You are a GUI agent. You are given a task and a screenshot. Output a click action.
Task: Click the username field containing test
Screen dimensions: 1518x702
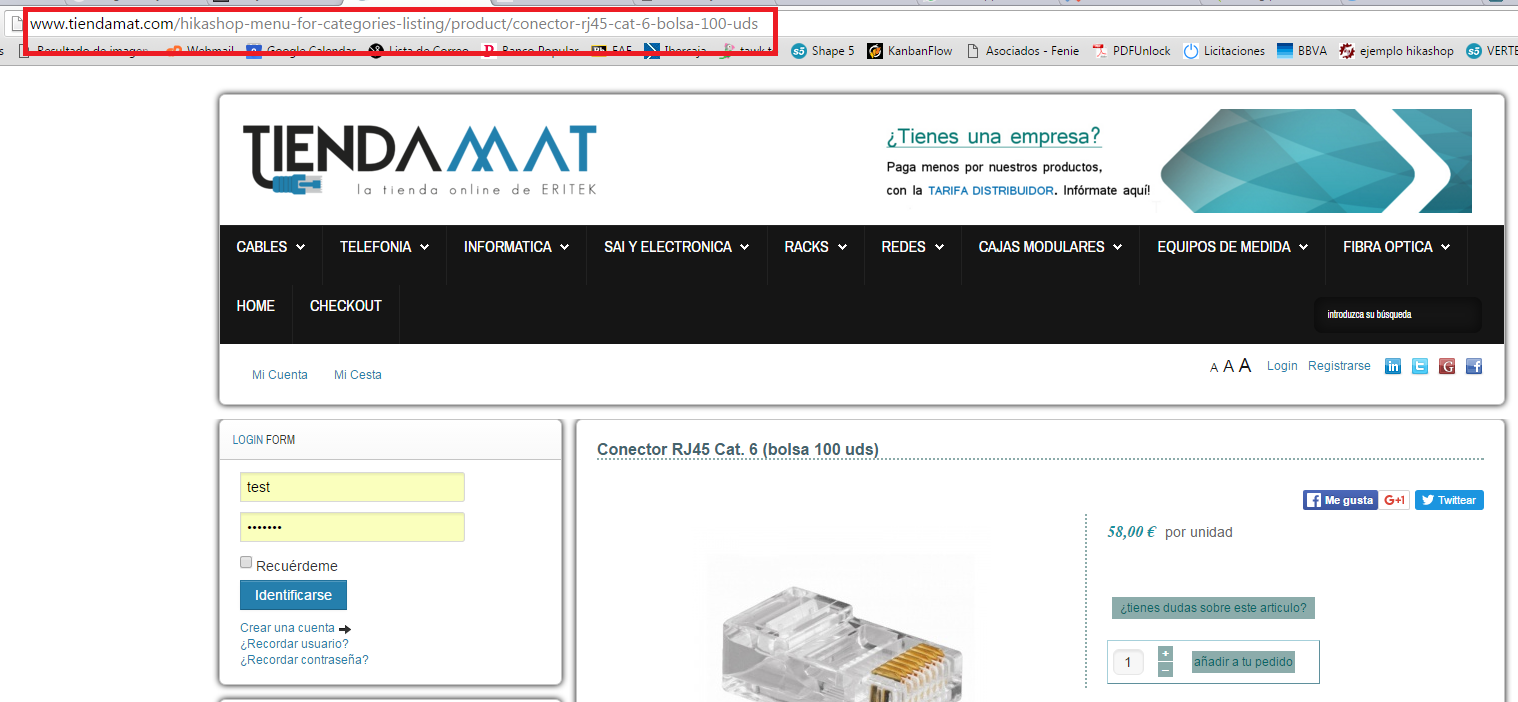[x=352, y=487]
